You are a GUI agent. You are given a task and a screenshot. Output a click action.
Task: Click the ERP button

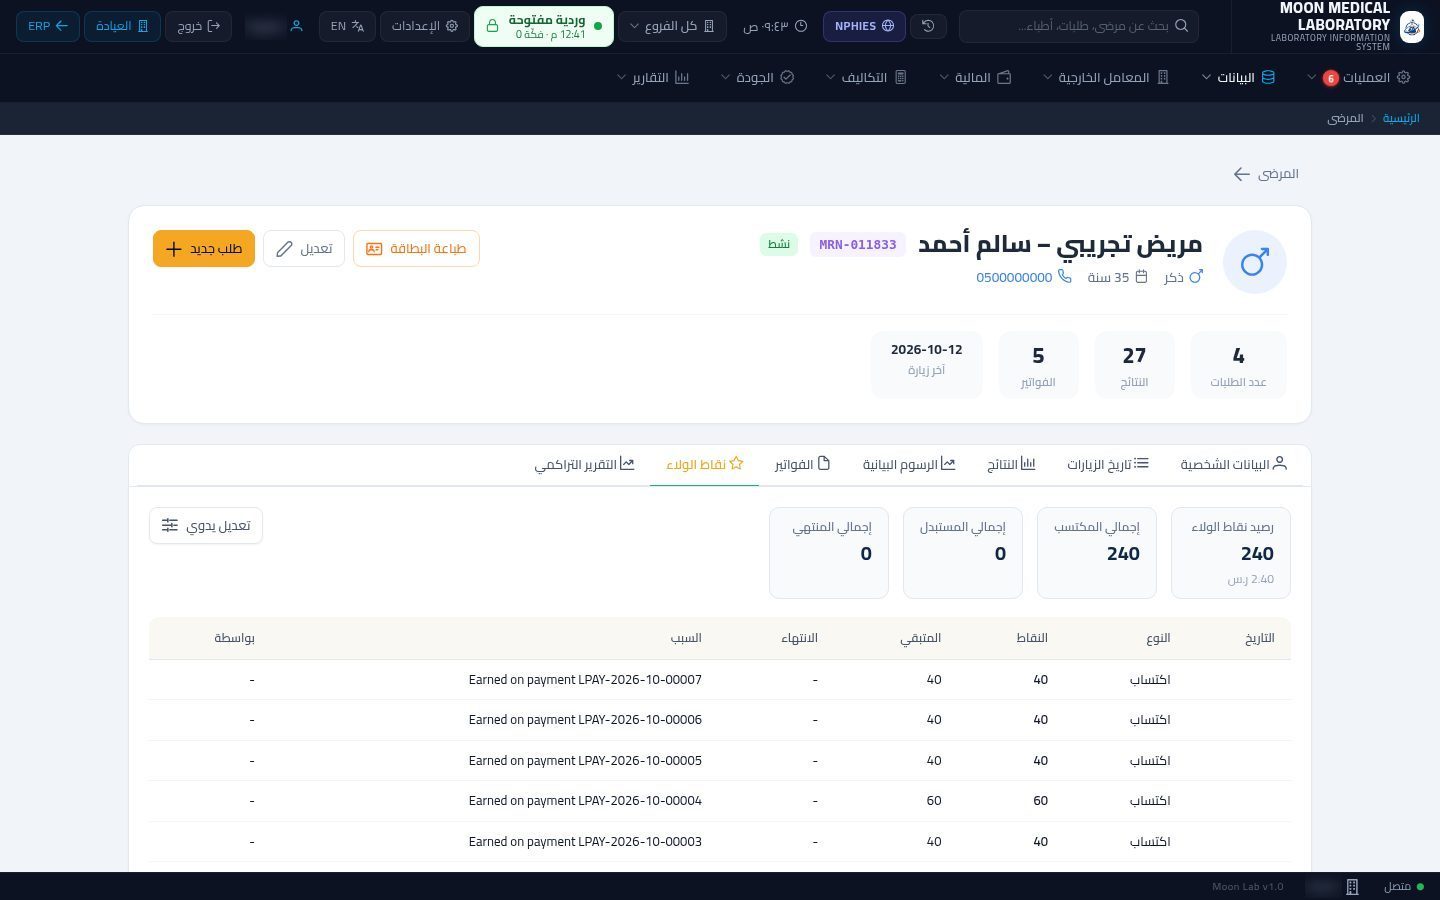48,26
